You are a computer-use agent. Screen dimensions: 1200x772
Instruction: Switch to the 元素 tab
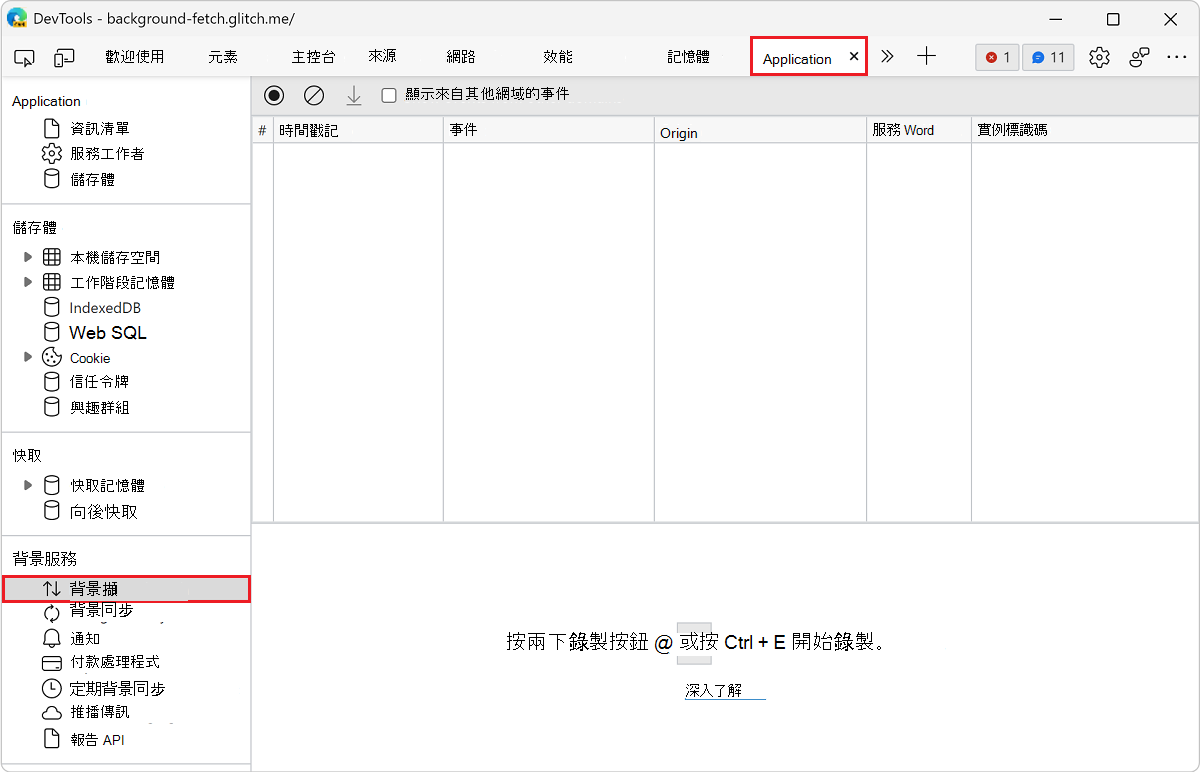(x=223, y=57)
